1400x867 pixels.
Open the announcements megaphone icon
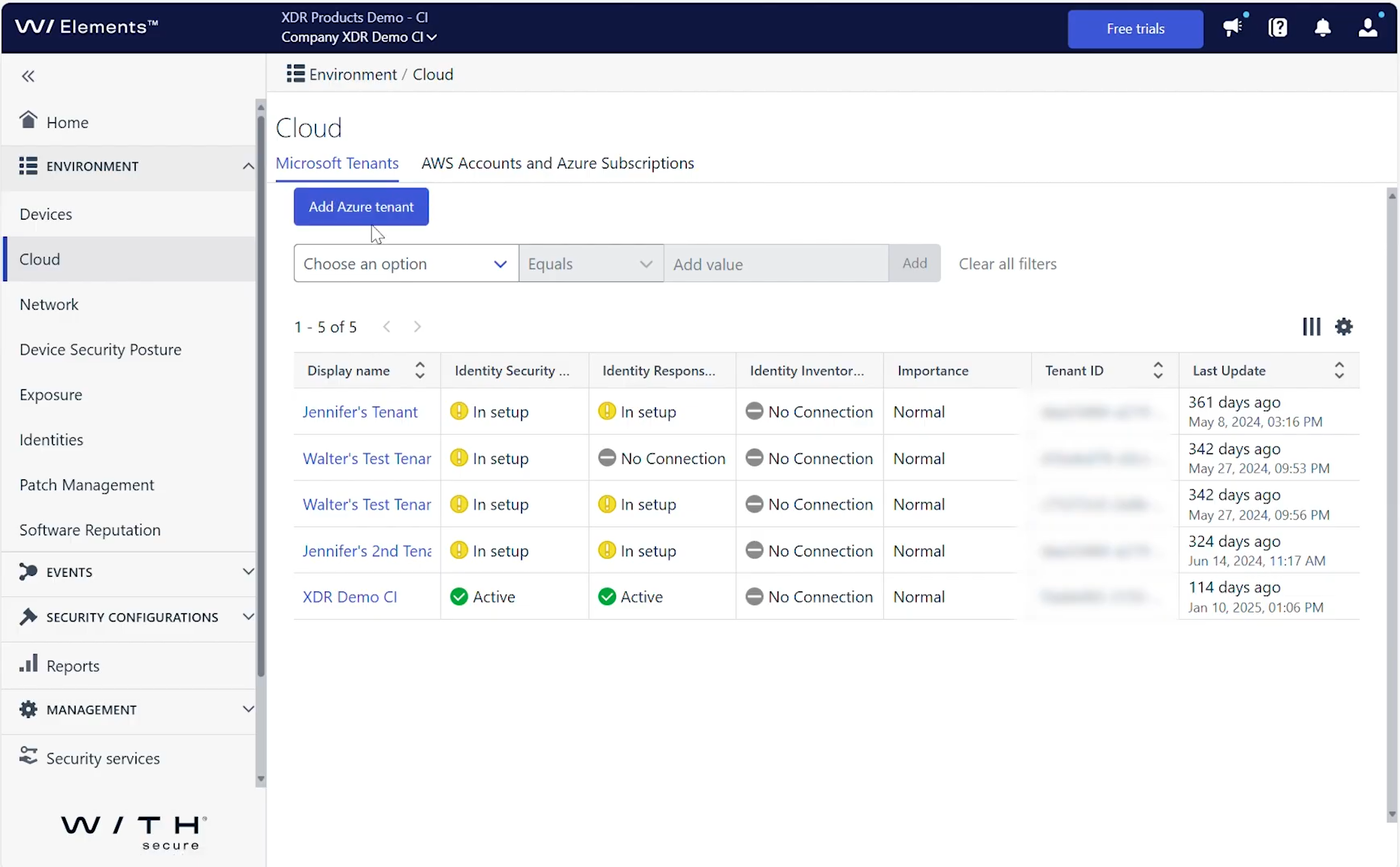pos(1233,27)
